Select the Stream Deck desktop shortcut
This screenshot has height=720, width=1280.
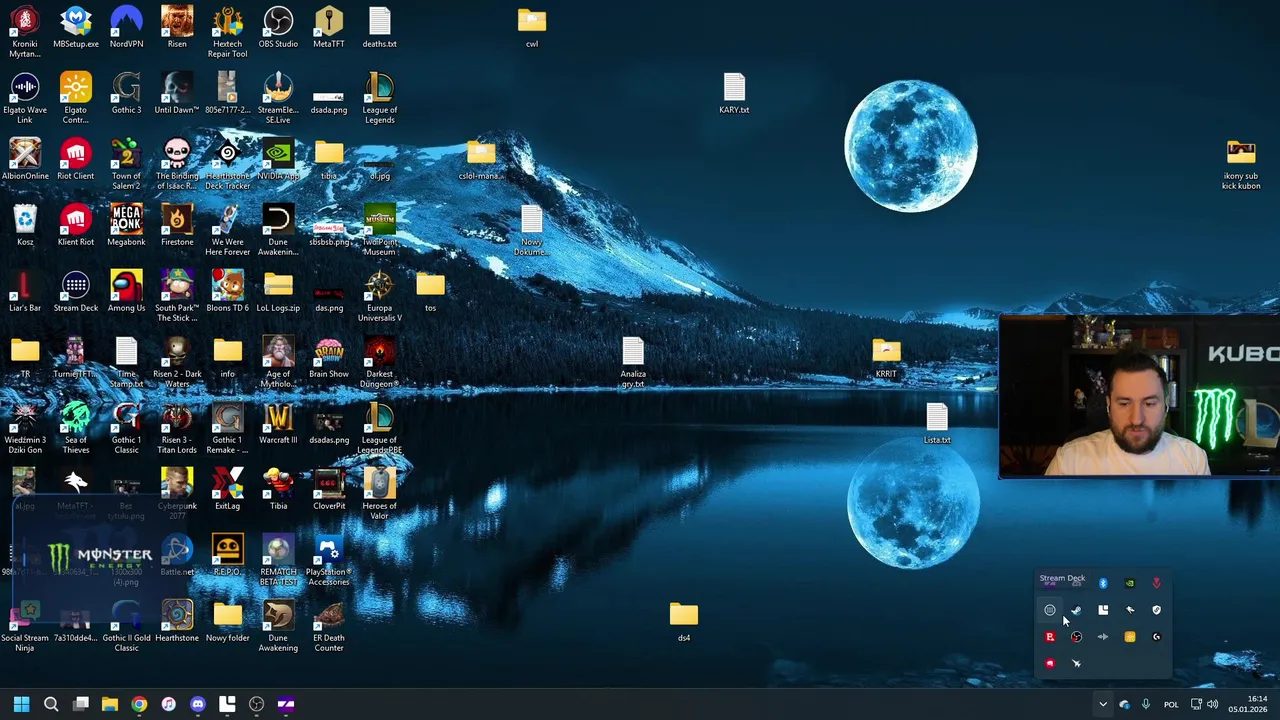pos(76,291)
